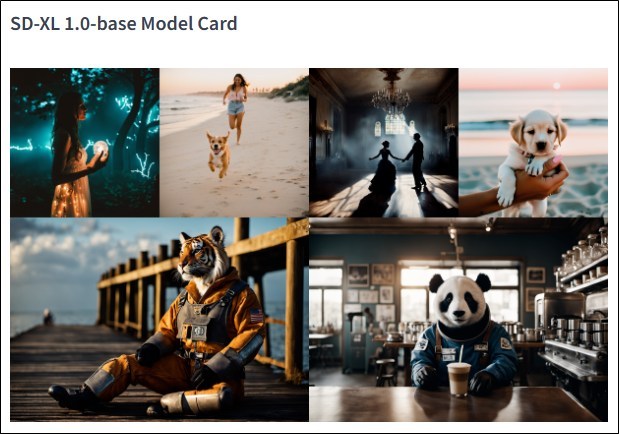This screenshot has height=434, width=619.
Task: Click the chandelier in the ballroom
Action: [391, 94]
